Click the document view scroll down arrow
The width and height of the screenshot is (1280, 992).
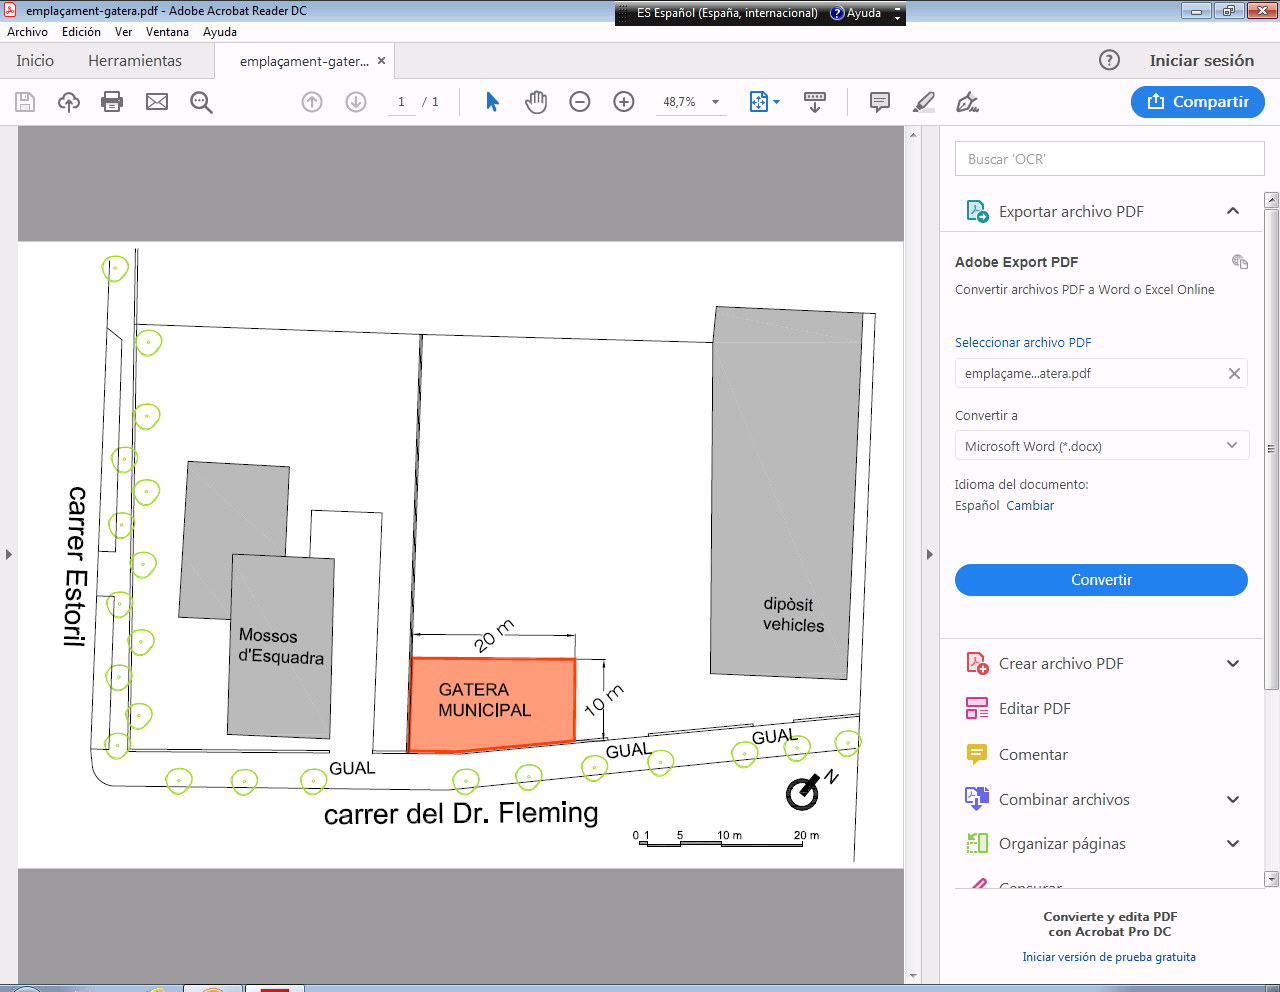click(x=913, y=976)
